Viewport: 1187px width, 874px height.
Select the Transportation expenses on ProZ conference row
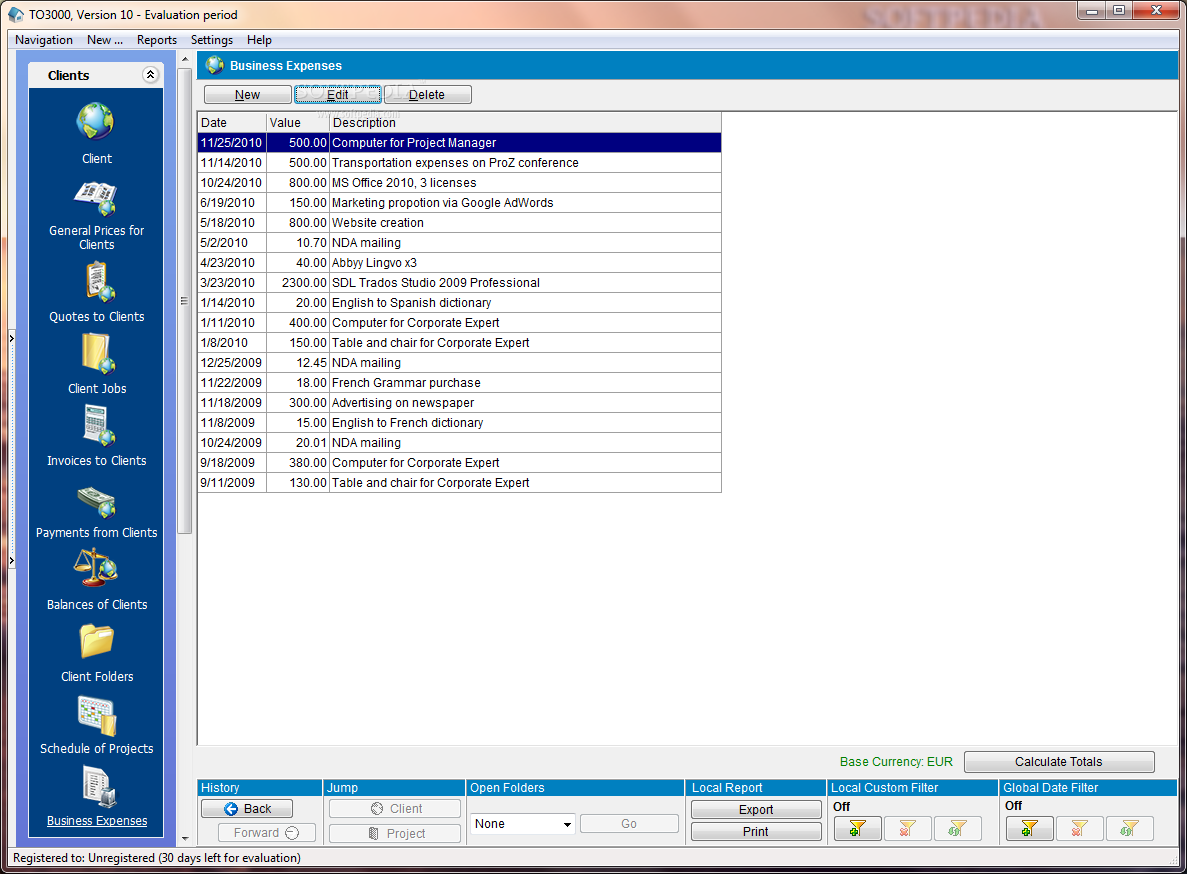pyautogui.click(x=460, y=163)
